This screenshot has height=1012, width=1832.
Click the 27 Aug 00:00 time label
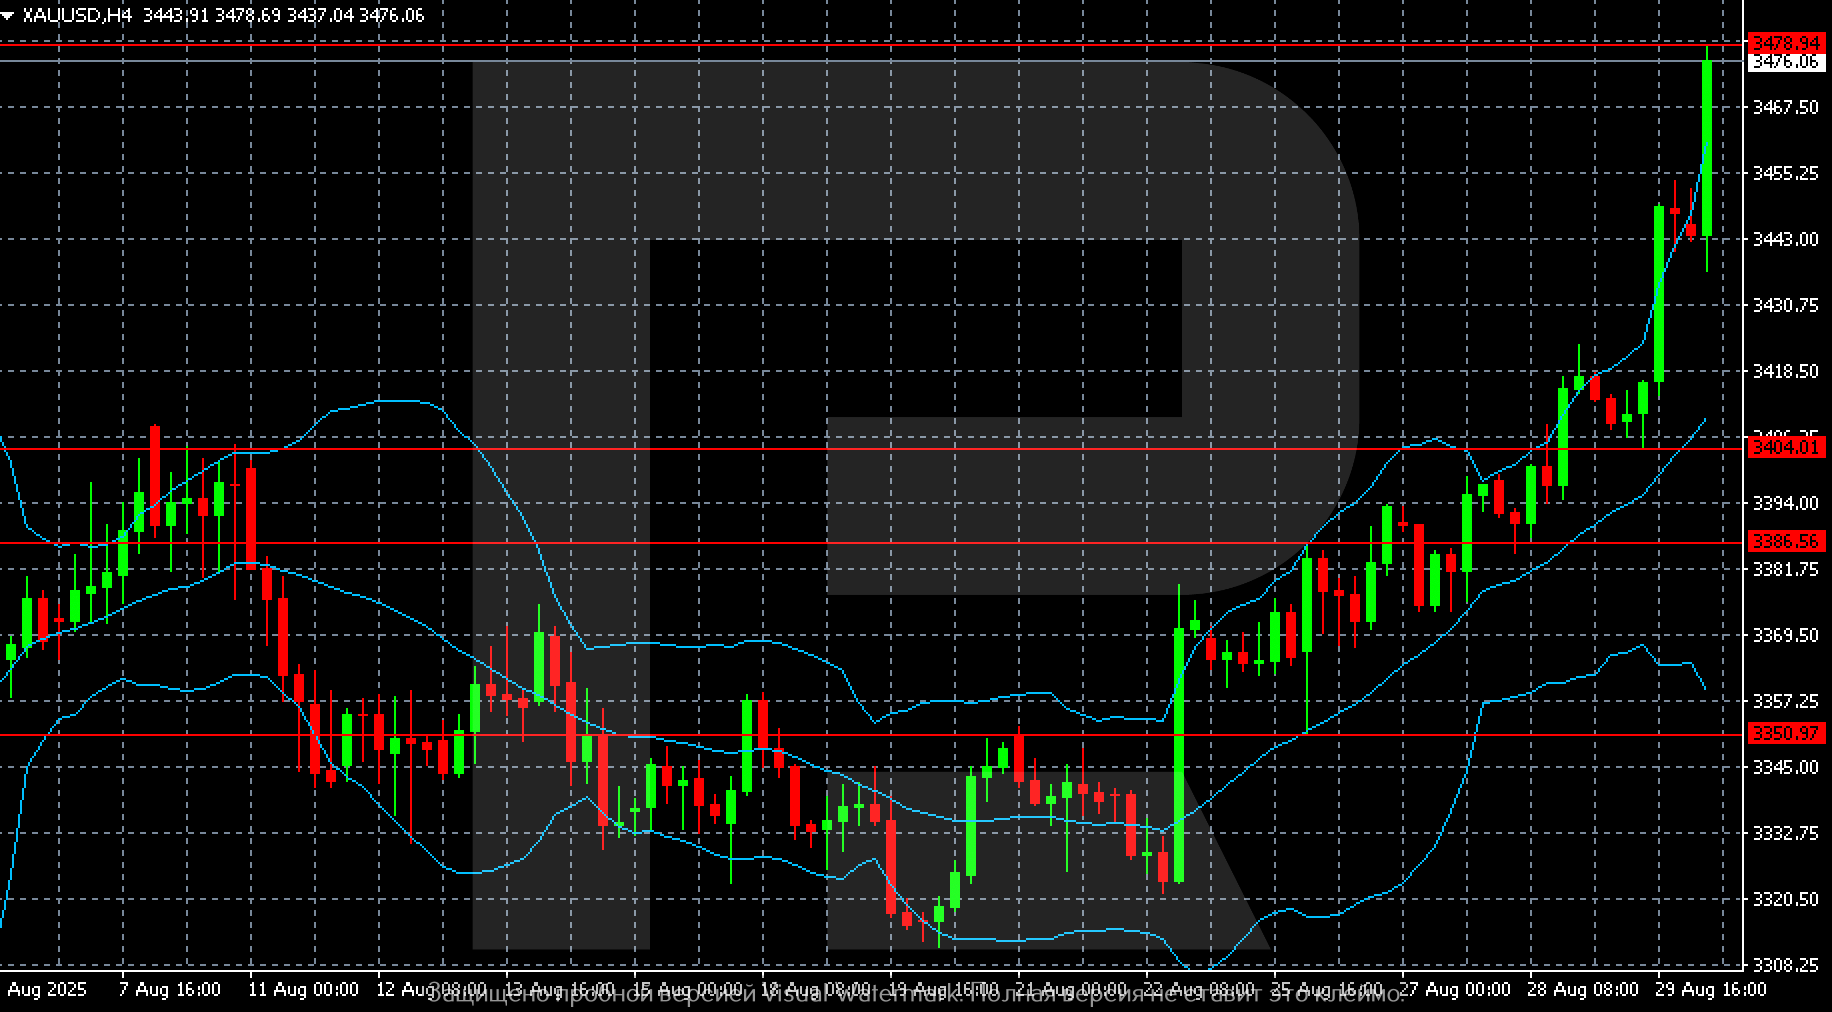coord(1455,990)
